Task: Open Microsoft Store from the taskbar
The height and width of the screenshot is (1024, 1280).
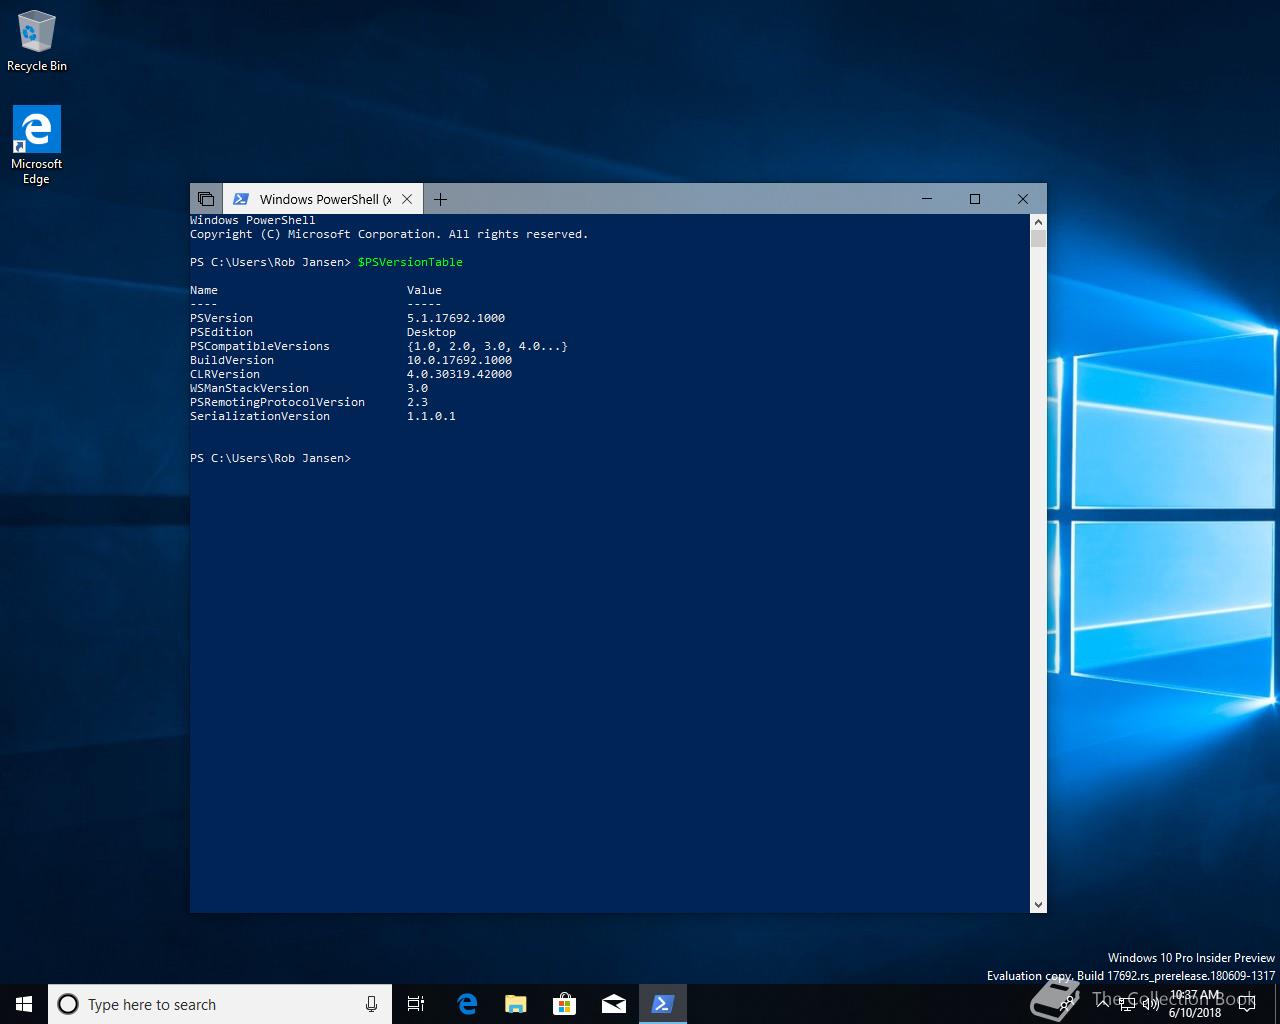Action: click(x=565, y=1004)
